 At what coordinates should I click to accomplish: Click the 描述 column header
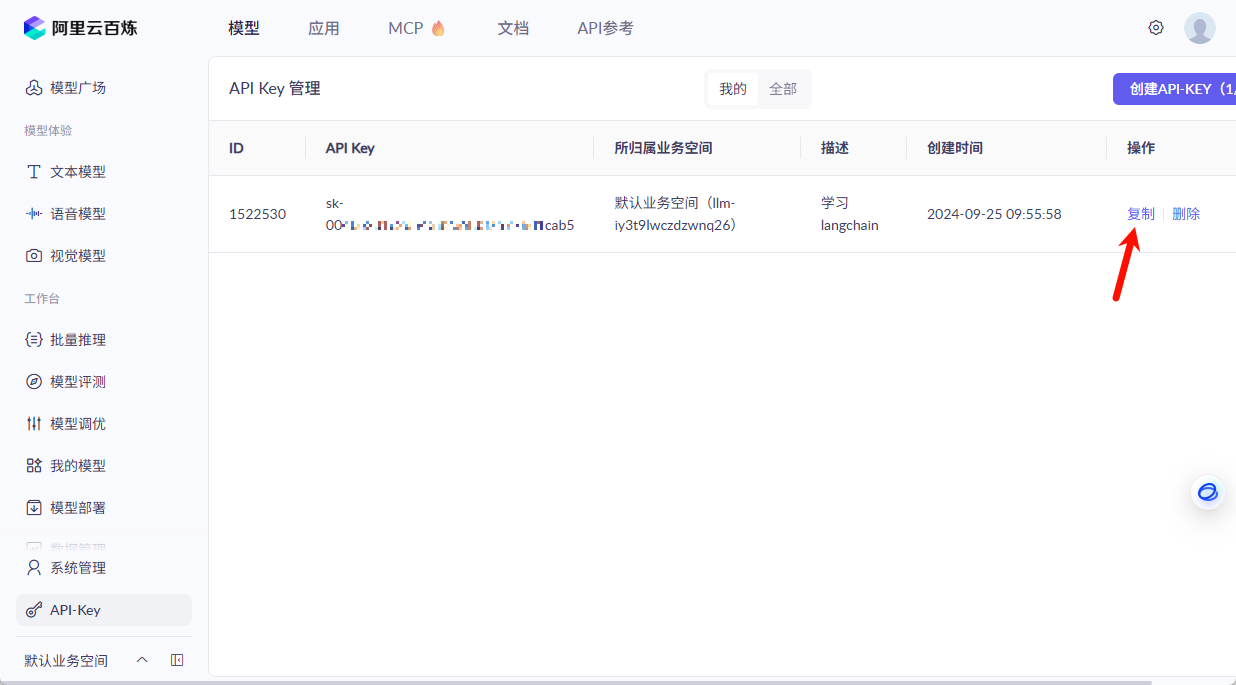(x=835, y=148)
